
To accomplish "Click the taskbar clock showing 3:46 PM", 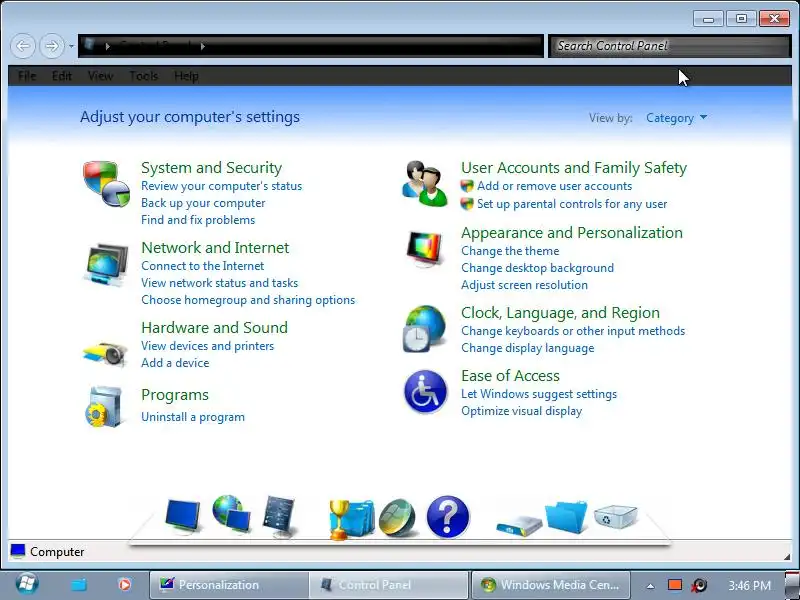I will click(x=749, y=585).
